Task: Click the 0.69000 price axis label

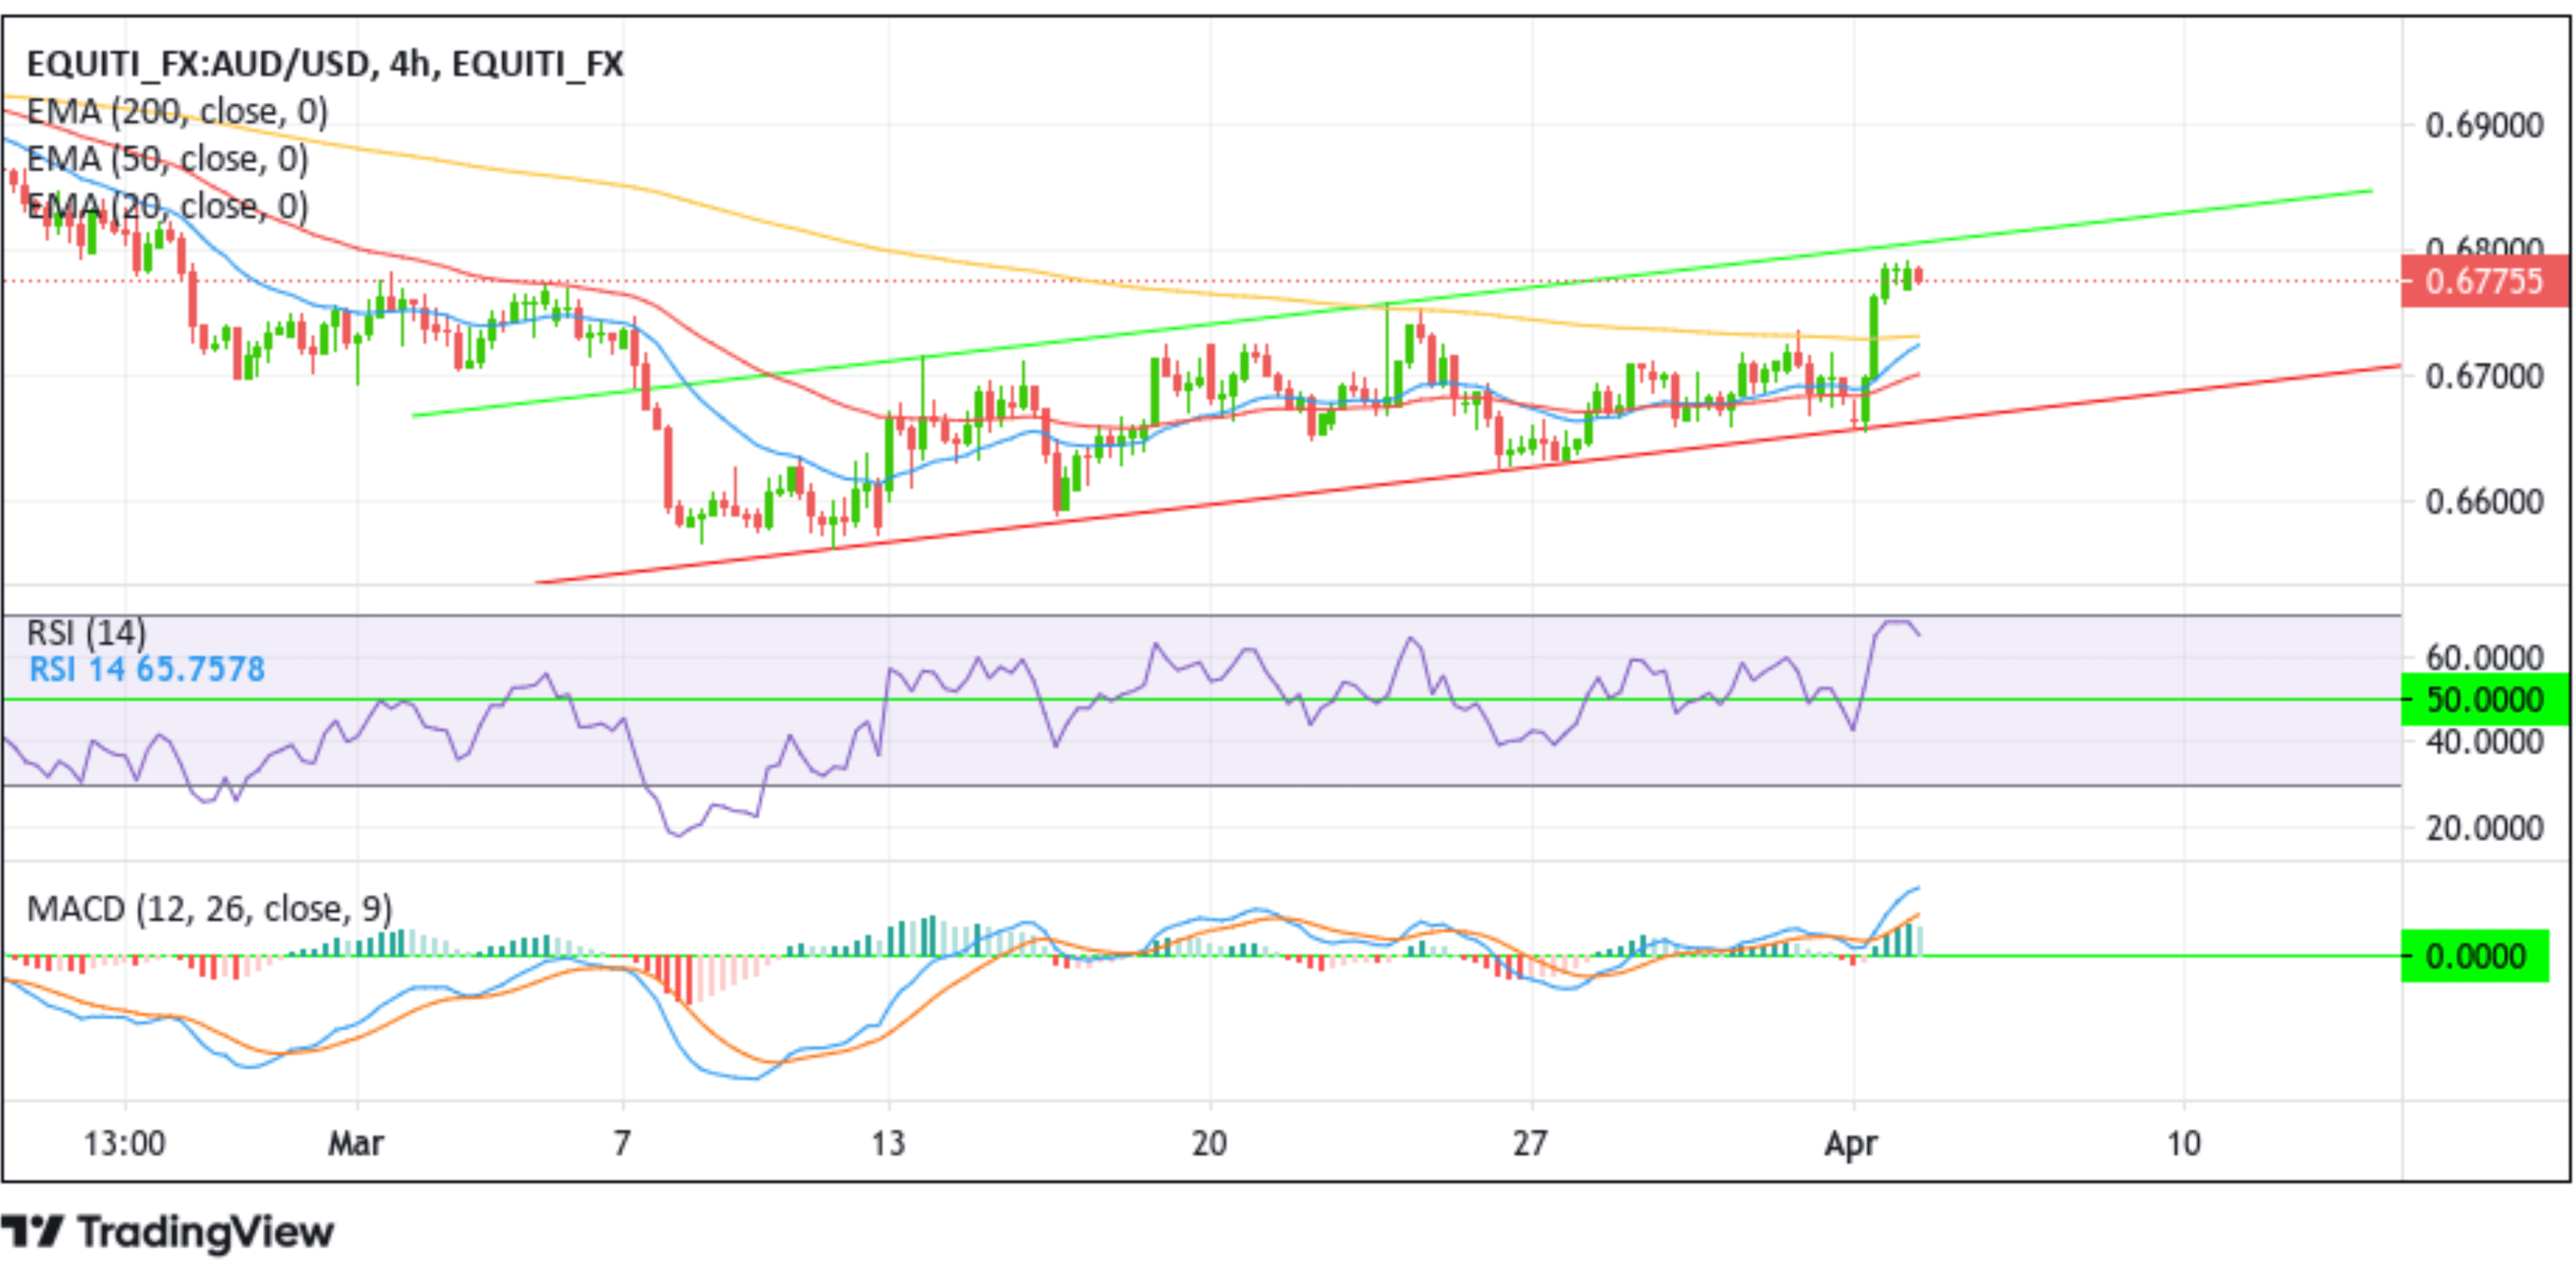Action: tap(2484, 126)
